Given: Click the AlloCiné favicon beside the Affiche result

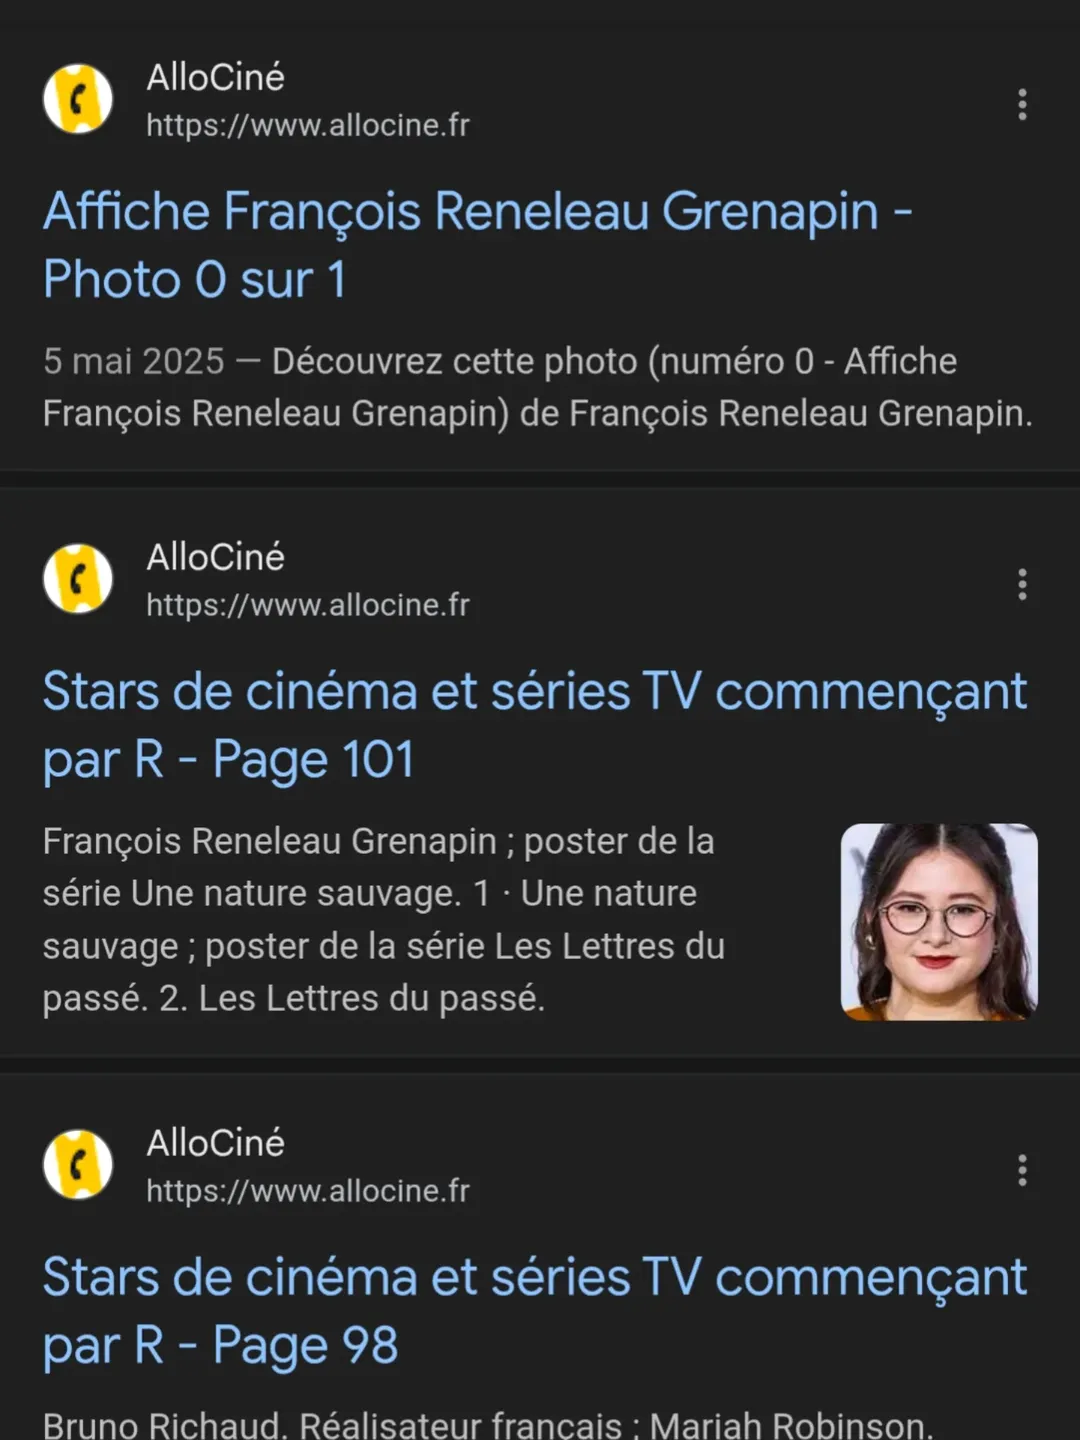Looking at the screenshot, I should point(78,99).
